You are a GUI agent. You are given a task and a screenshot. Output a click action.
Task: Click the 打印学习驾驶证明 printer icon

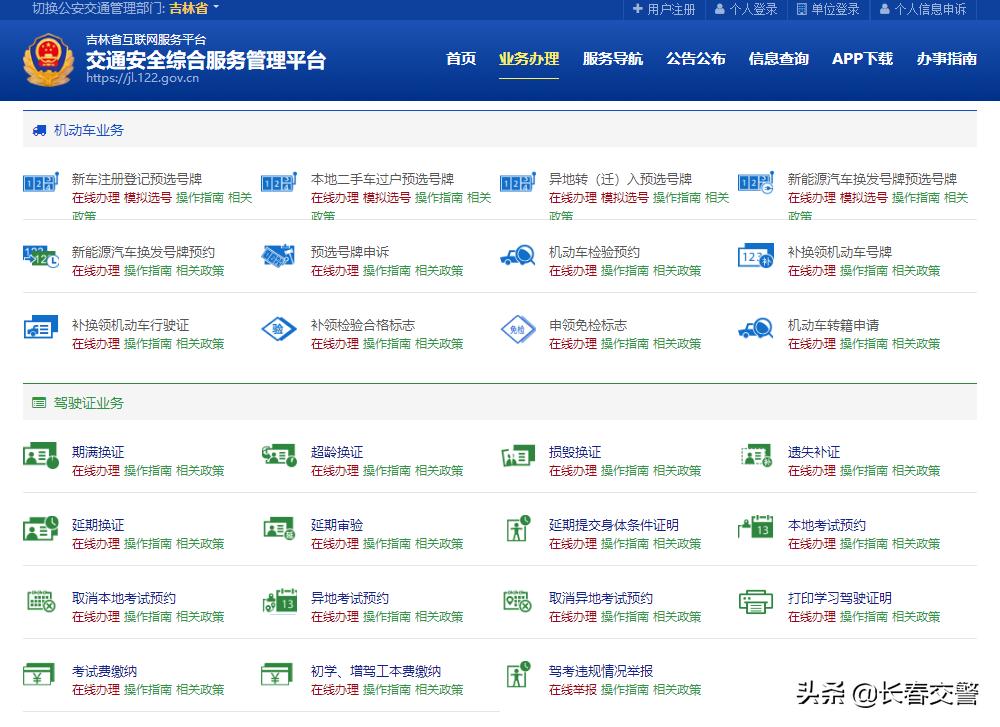coord(756,601)
